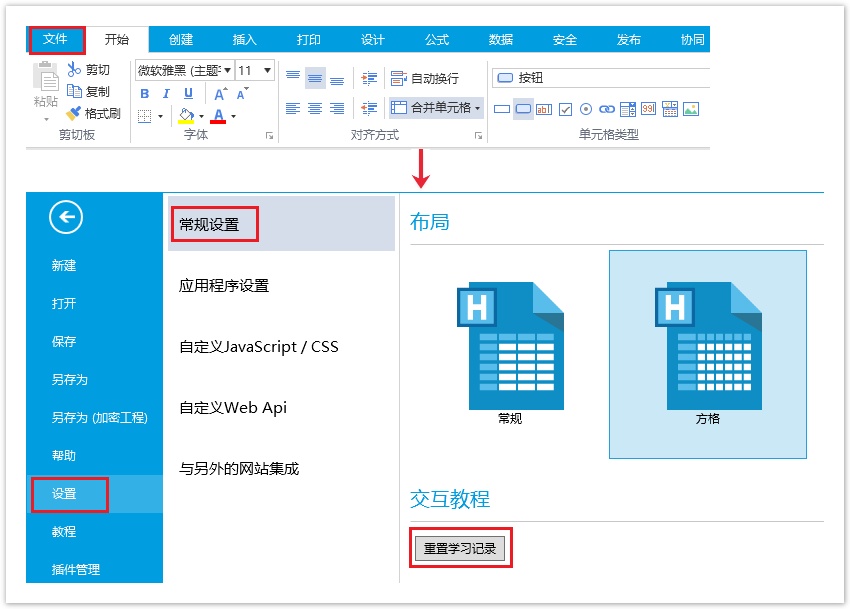Select the radio button cell type icon
850x609 pixels.
[585, 109]
